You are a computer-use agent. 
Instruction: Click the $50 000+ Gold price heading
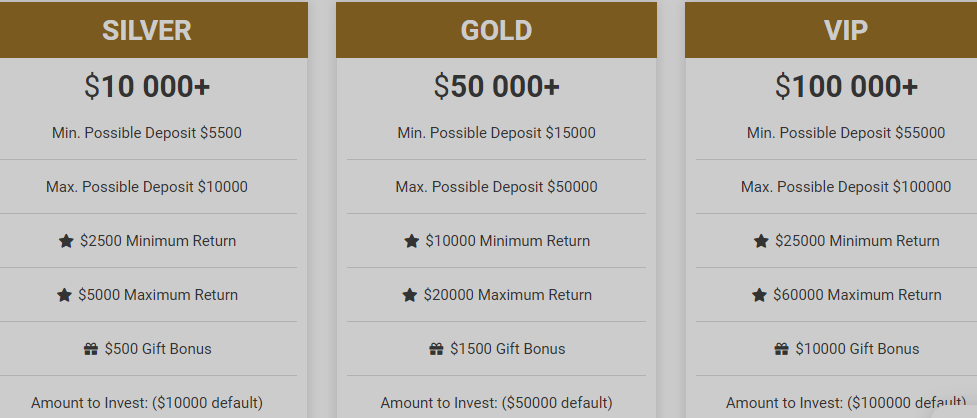[497, 86]
